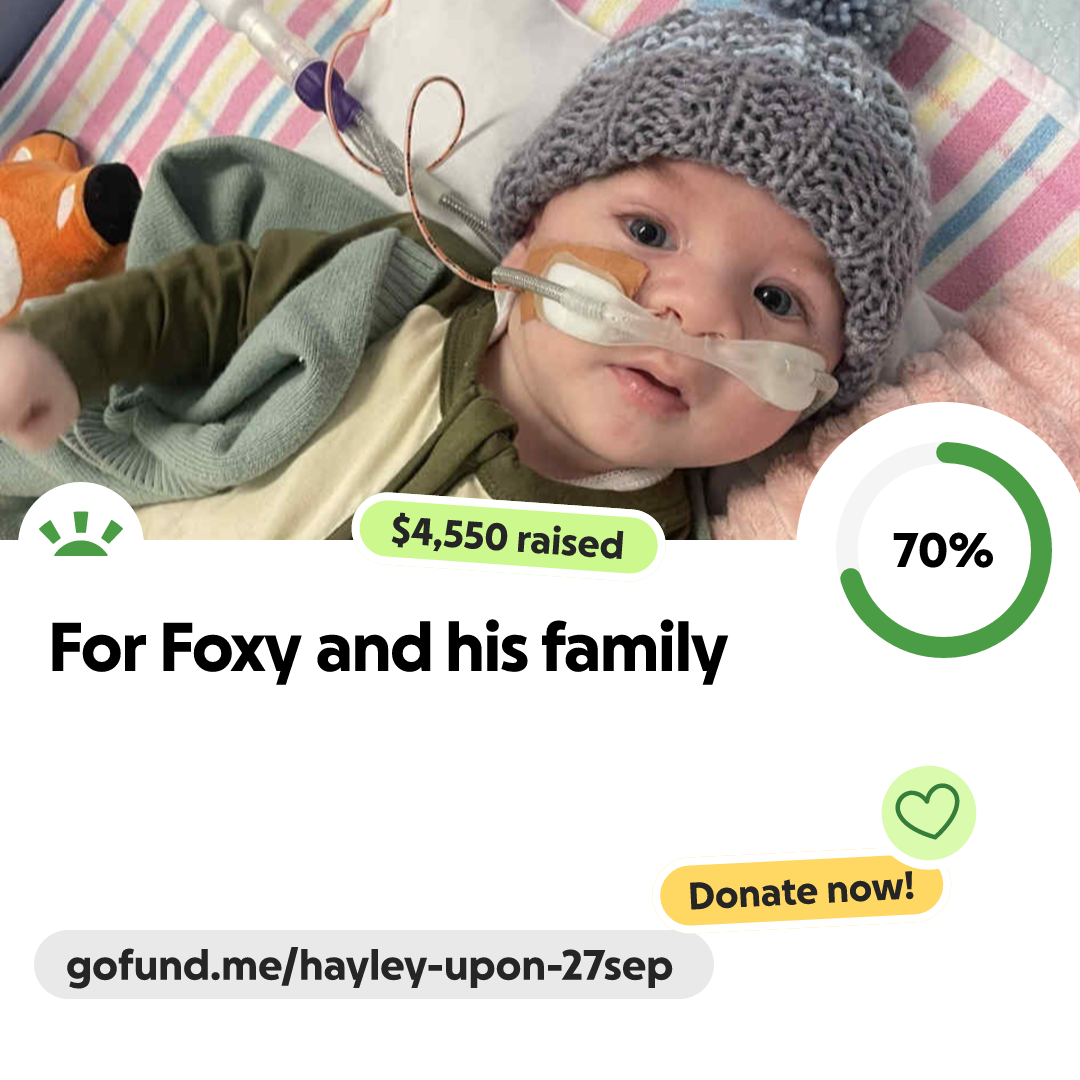Click the Donate now! button
This screenshot has width=1080, height=1080.
pos(801,891)
